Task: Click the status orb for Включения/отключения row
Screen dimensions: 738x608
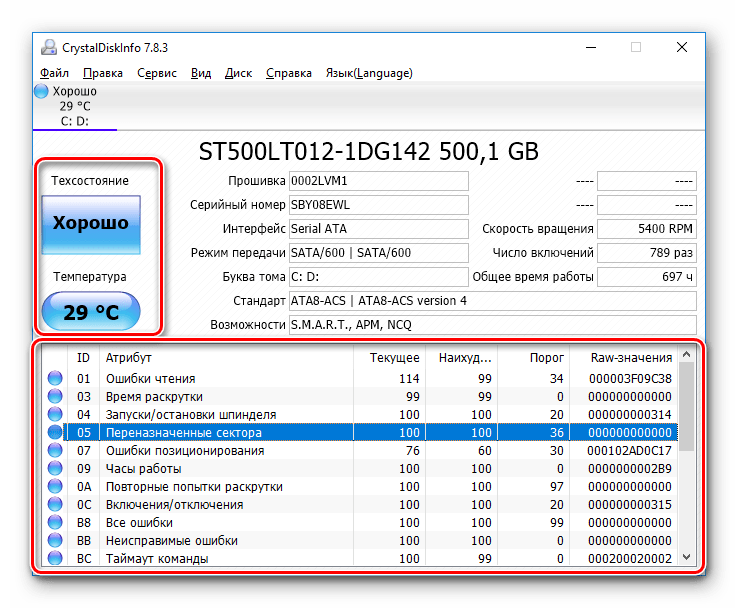Action: coord(55,504)
